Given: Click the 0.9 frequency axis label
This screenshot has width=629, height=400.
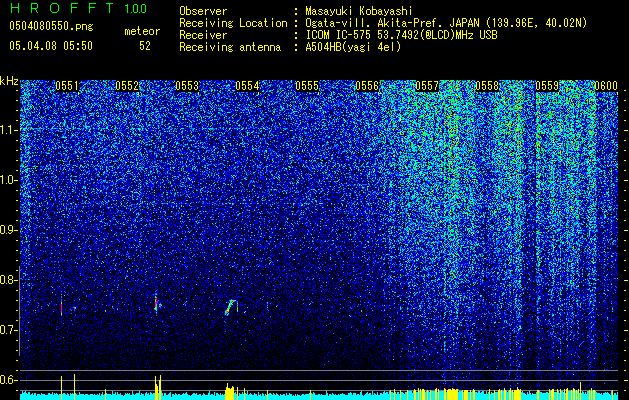Looking at the screenshot, I should 8,230.
